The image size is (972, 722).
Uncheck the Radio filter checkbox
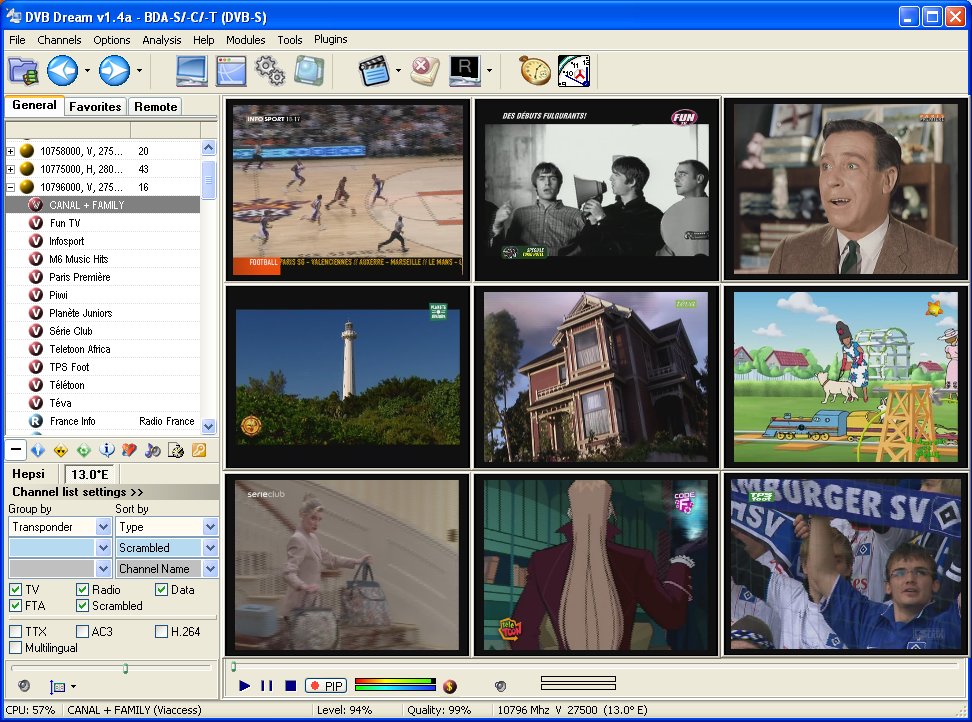[x=82, y=589]
